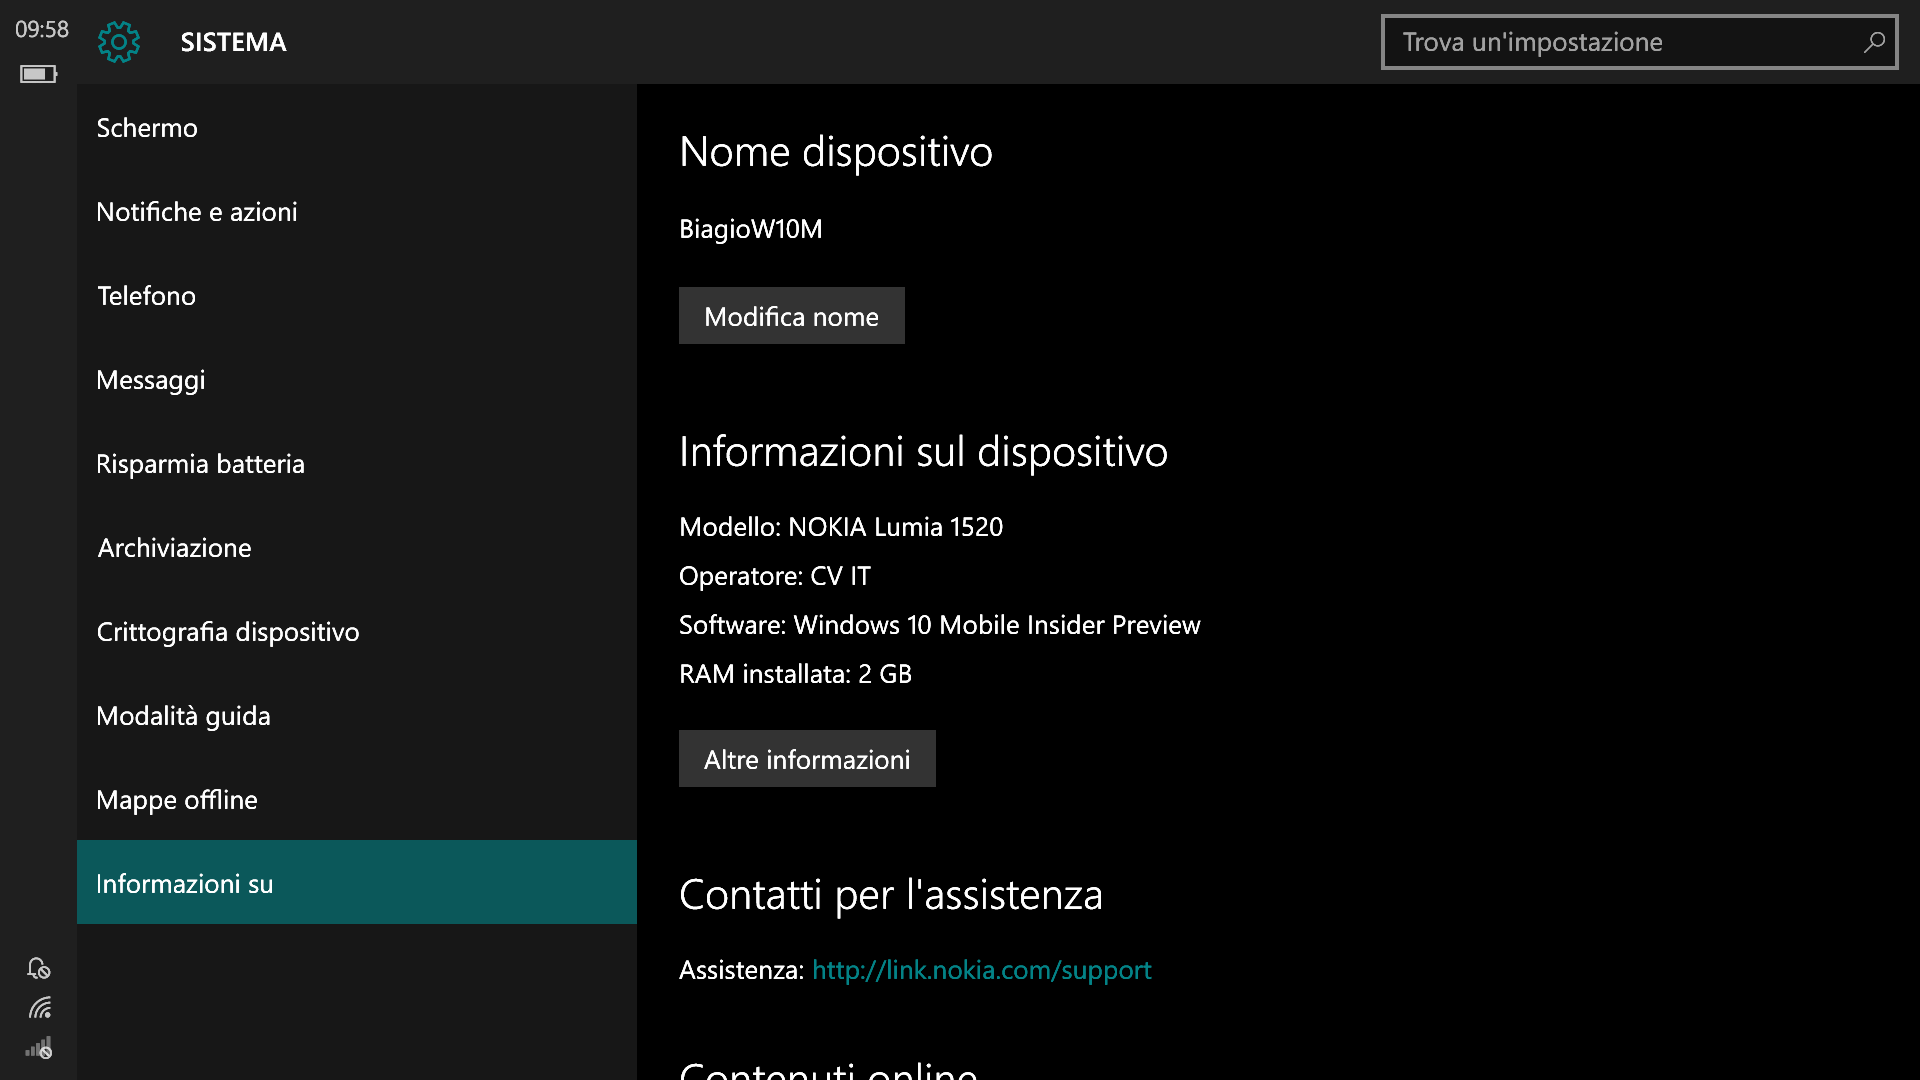Image resolution: width=1920 pixels, height=1080 pixels.
Task: Open Notifiche e azioni
Action: point(357,212)
